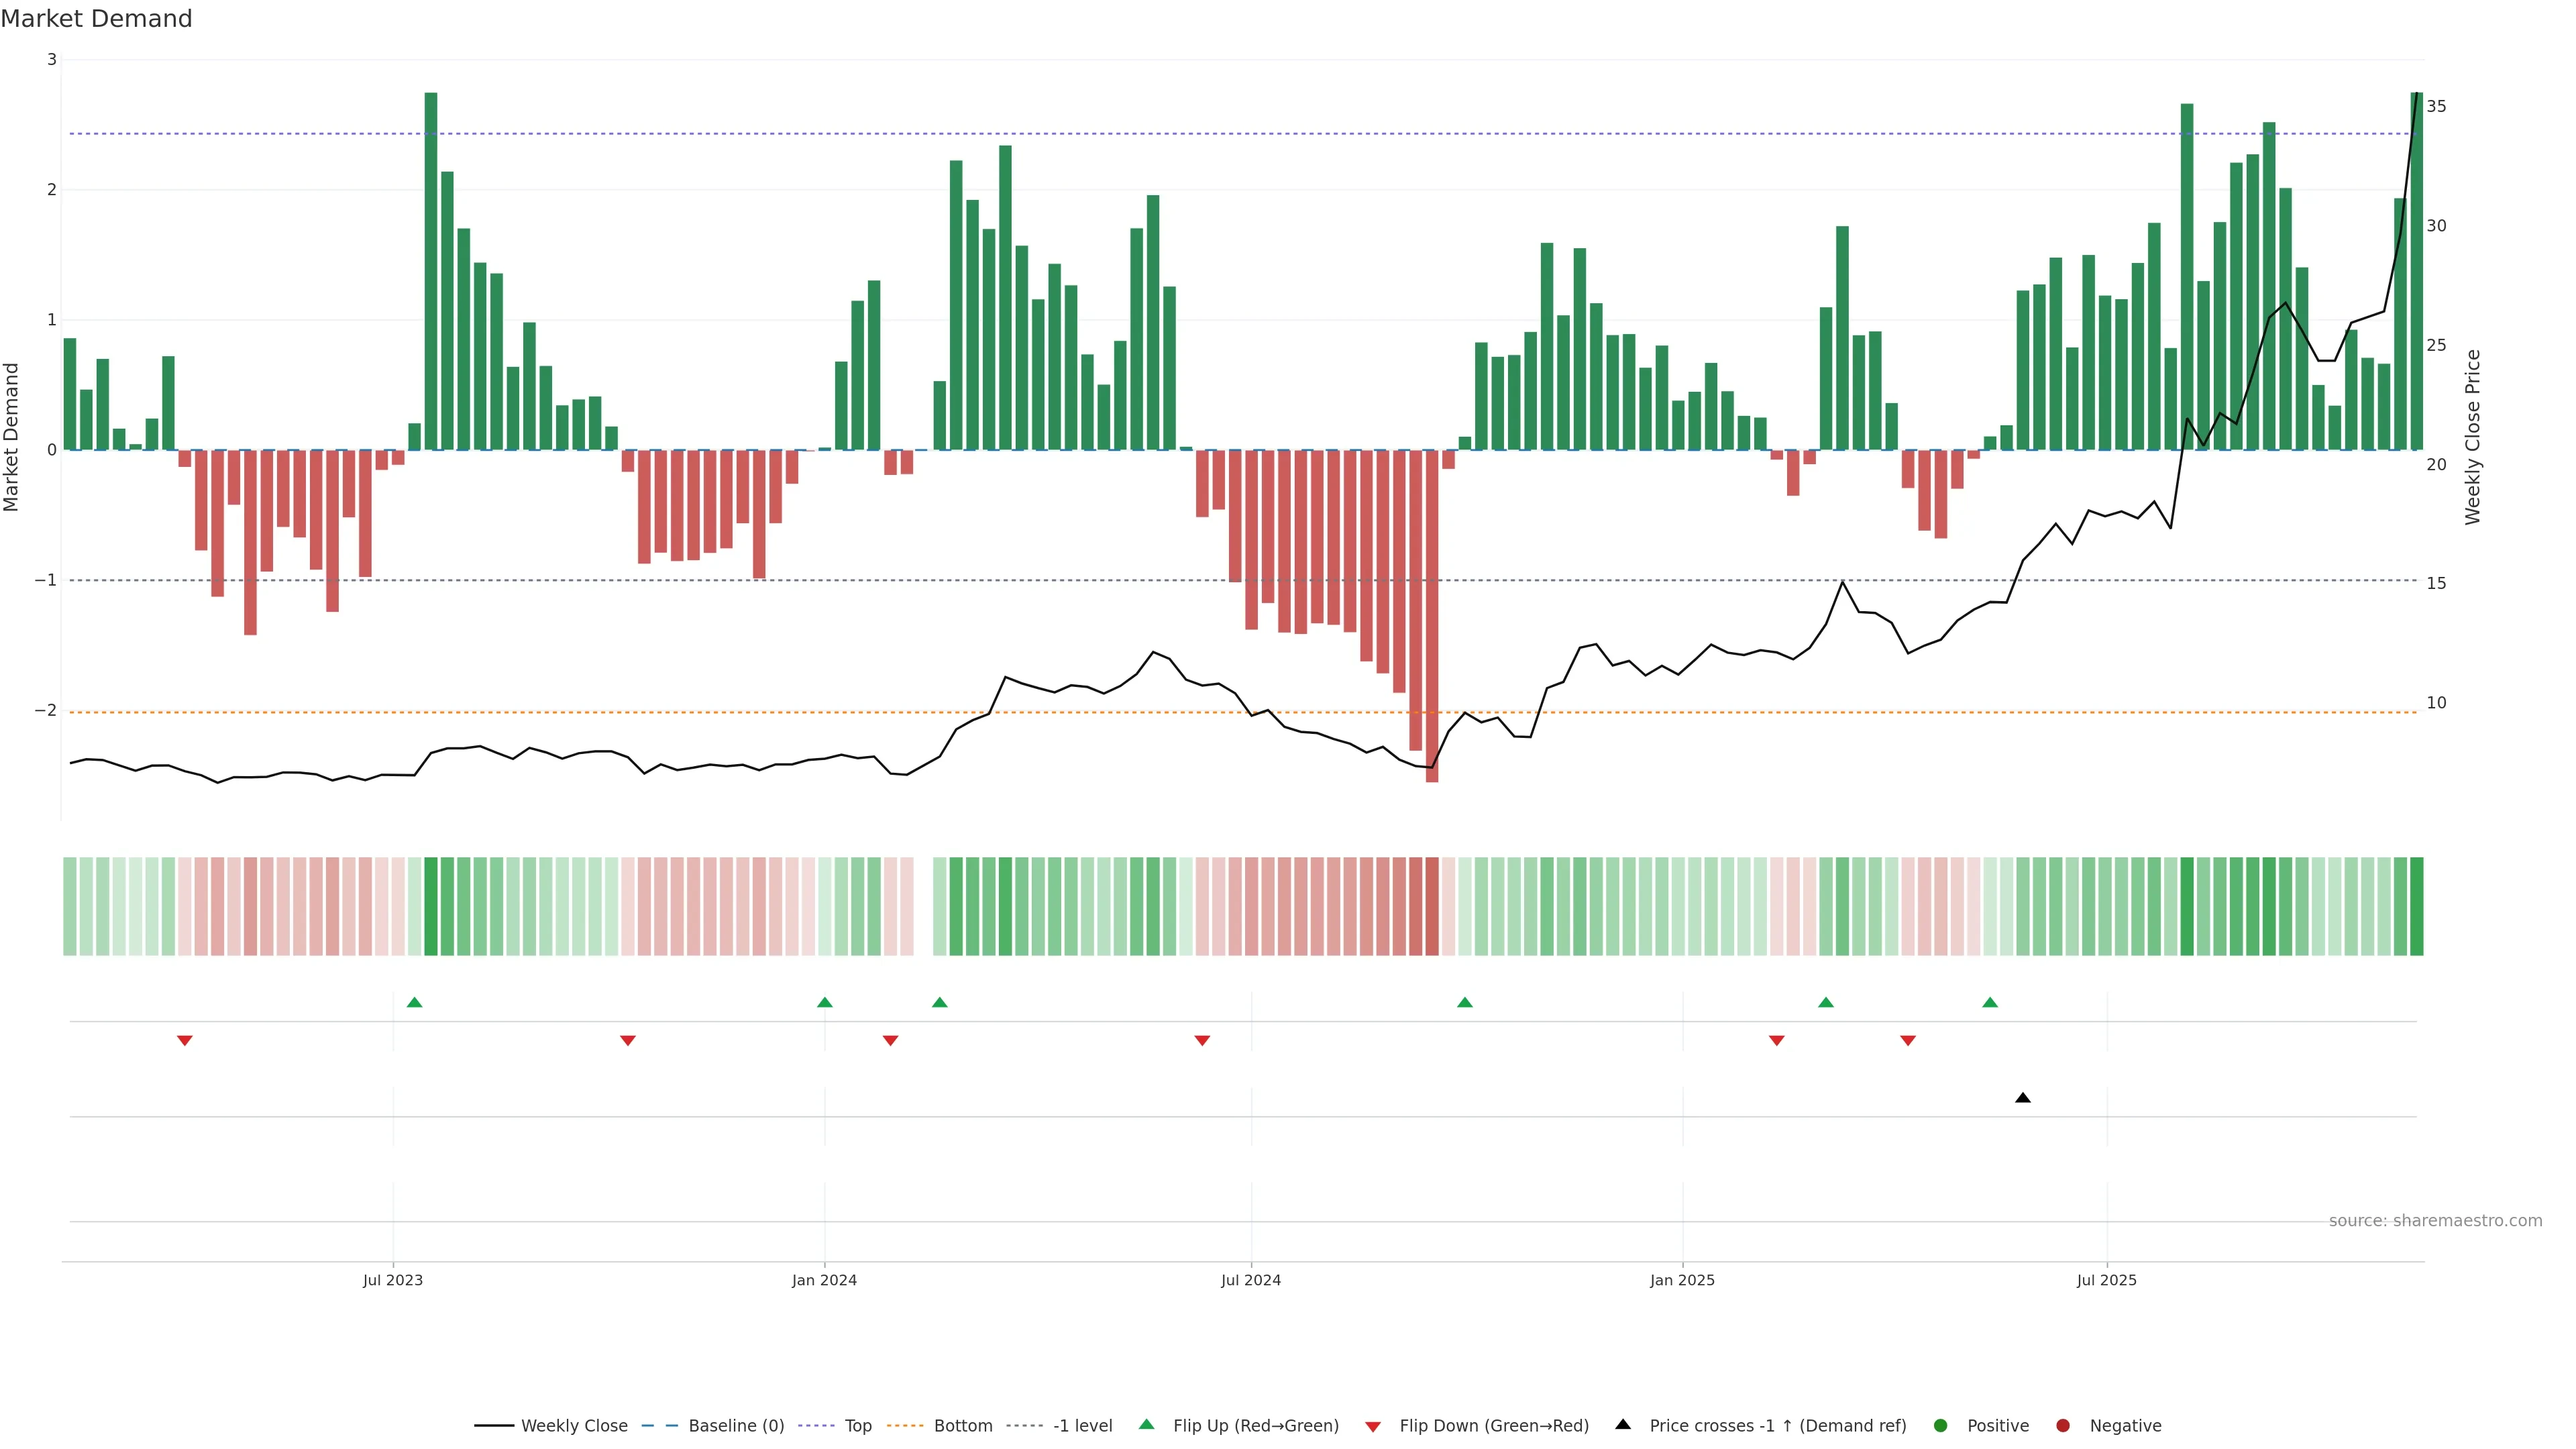Click the Market Demand chart title
Image resolution: width=2576 pixels, height=1449 pixels.
coord(97,19)
